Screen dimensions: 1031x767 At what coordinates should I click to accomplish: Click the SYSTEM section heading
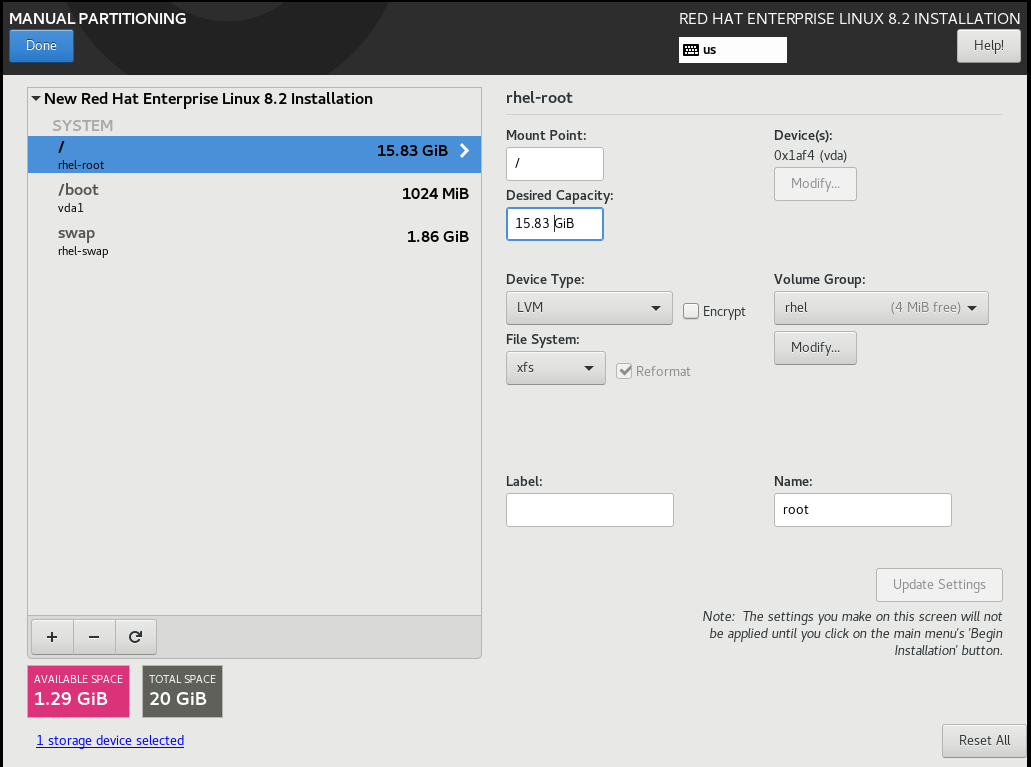[83, 126]
